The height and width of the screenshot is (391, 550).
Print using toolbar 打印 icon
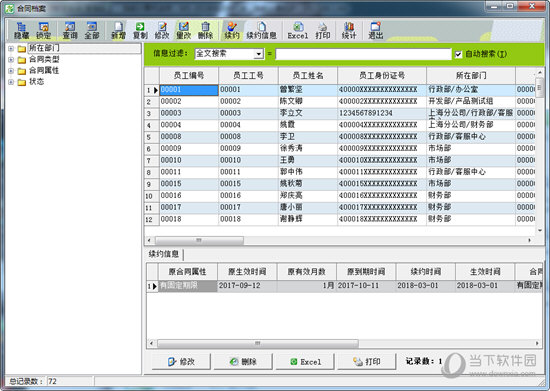(322, 31)
